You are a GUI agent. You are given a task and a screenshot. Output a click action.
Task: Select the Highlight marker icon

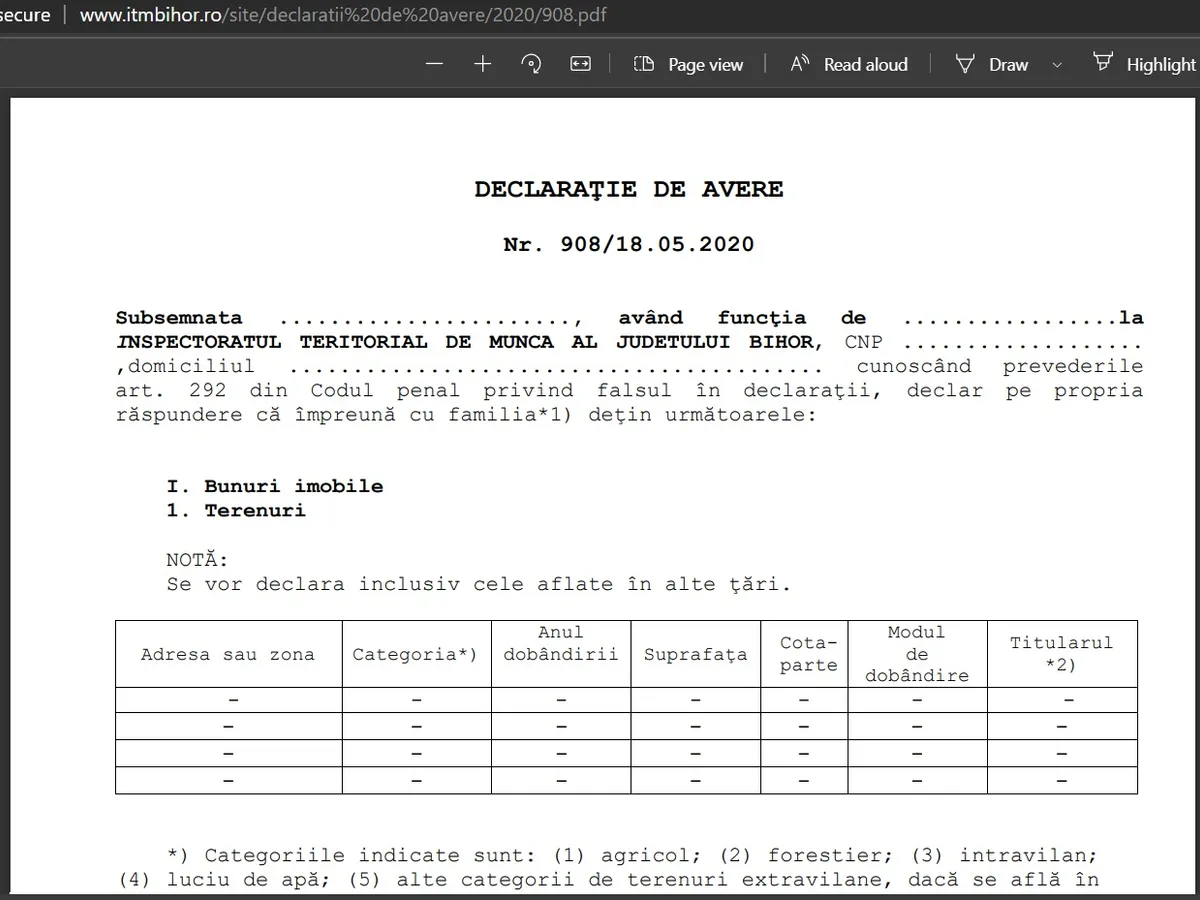[x=1102, y=63]
